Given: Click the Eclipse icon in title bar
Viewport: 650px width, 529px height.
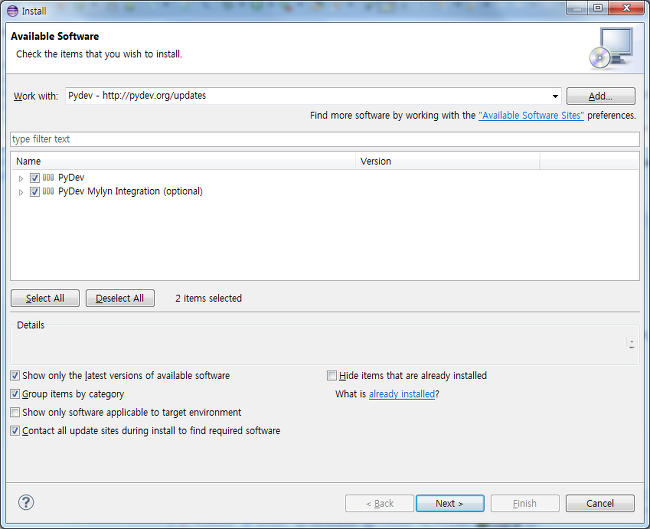Looking at the screenshot, I should coord(13,10).
